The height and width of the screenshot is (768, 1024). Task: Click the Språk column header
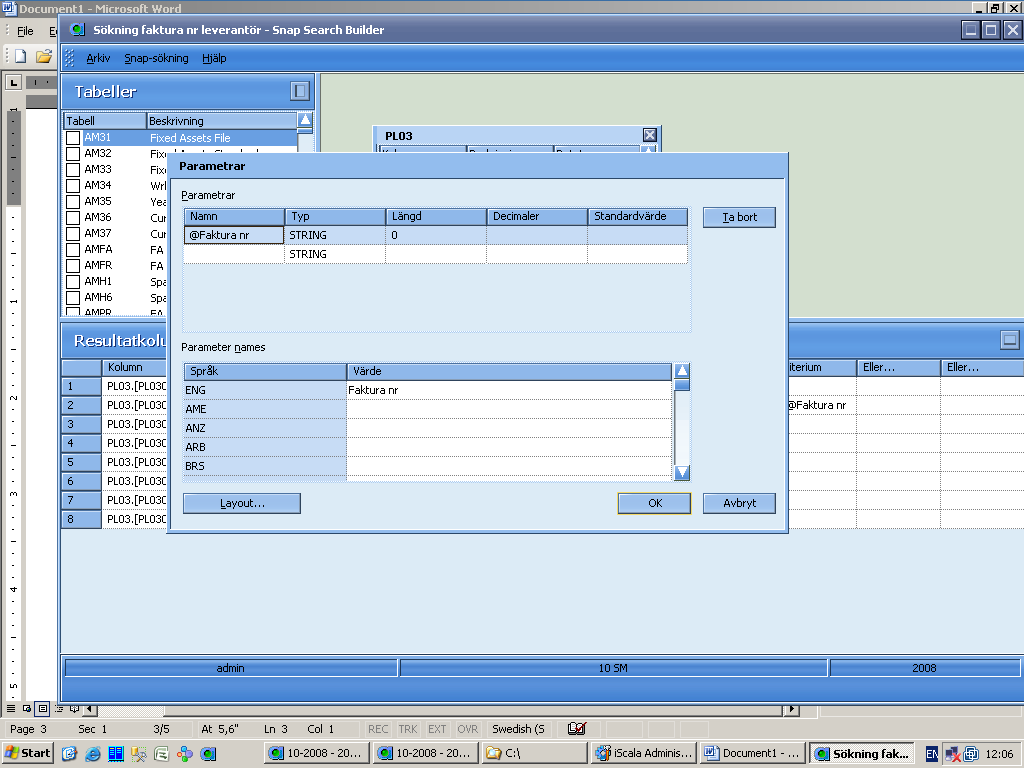[x=265, y=371]
